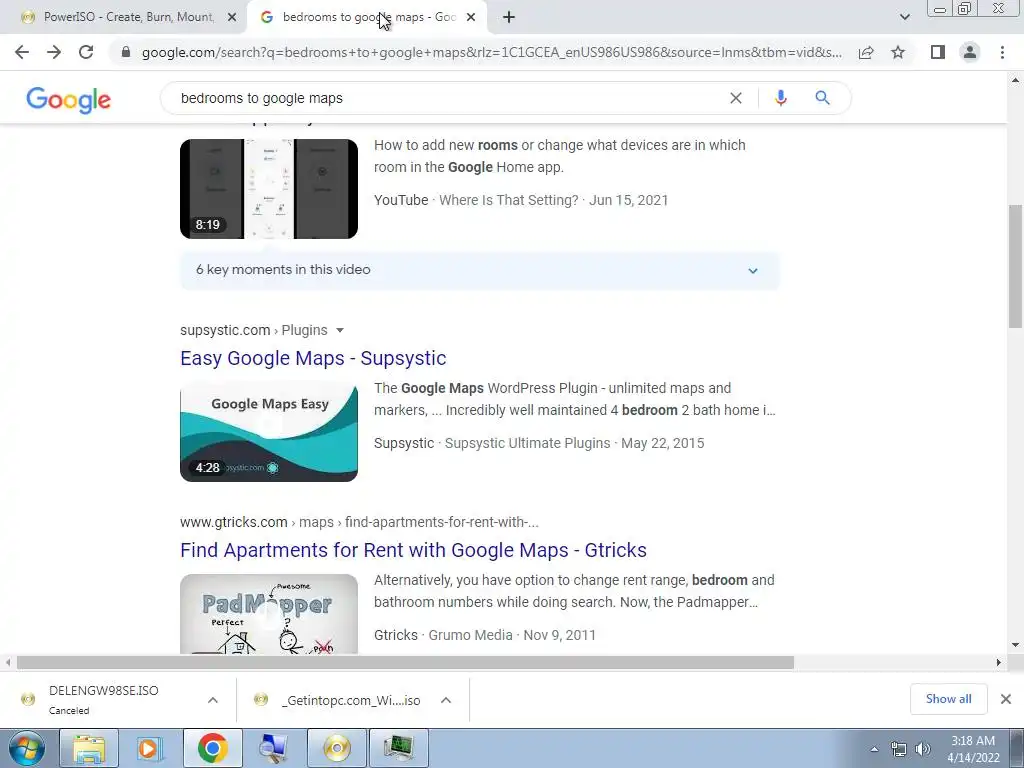Open the Windows Start menu

[x=27, y=748]
